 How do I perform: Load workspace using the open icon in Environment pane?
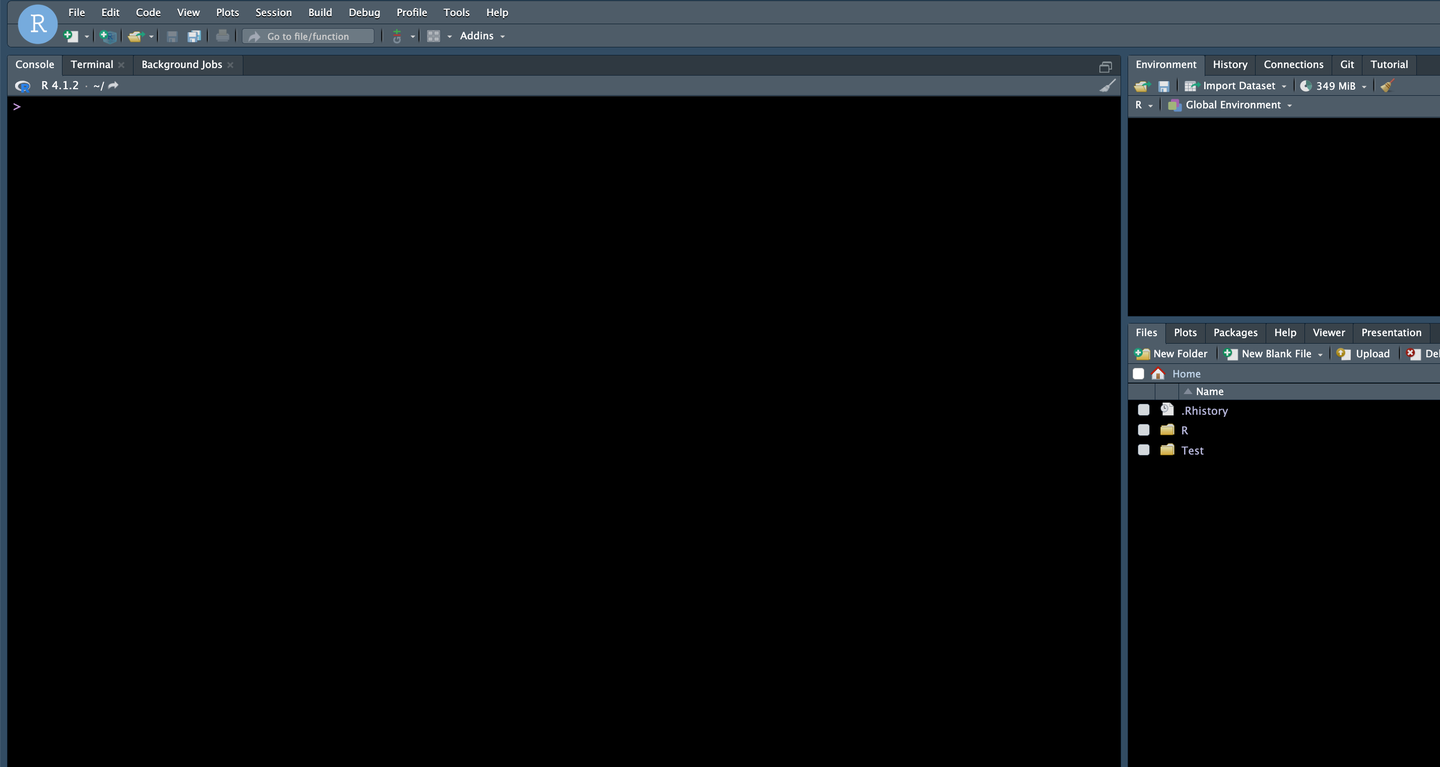tap(1140, 85)
